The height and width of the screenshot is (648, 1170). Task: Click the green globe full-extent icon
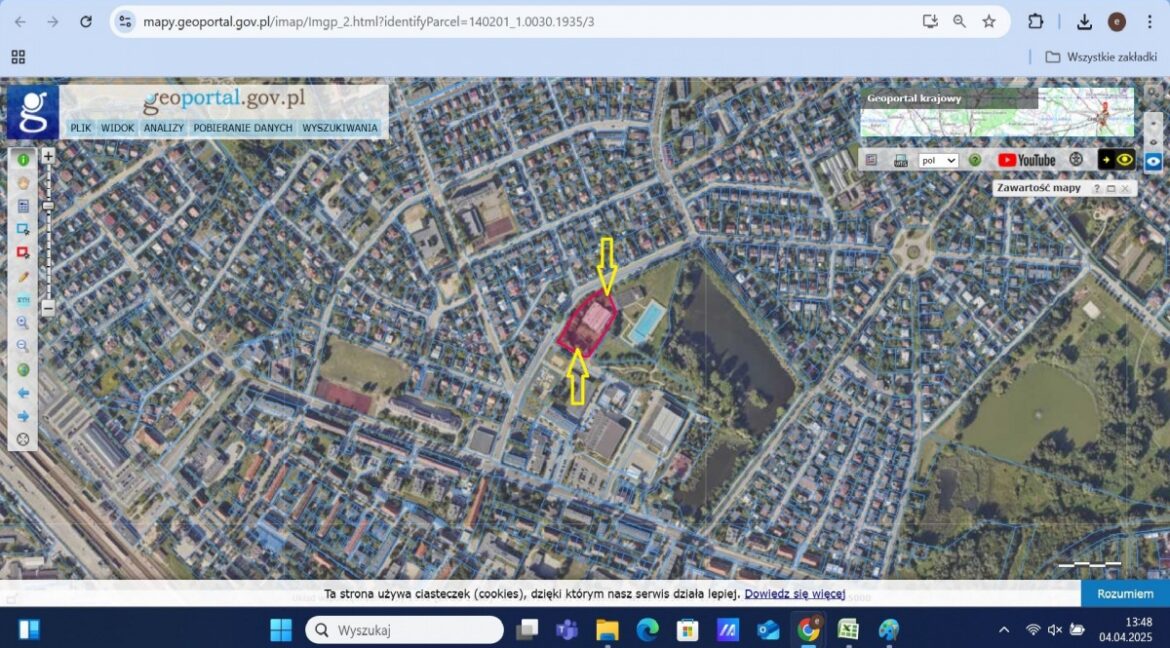point(23,370)
